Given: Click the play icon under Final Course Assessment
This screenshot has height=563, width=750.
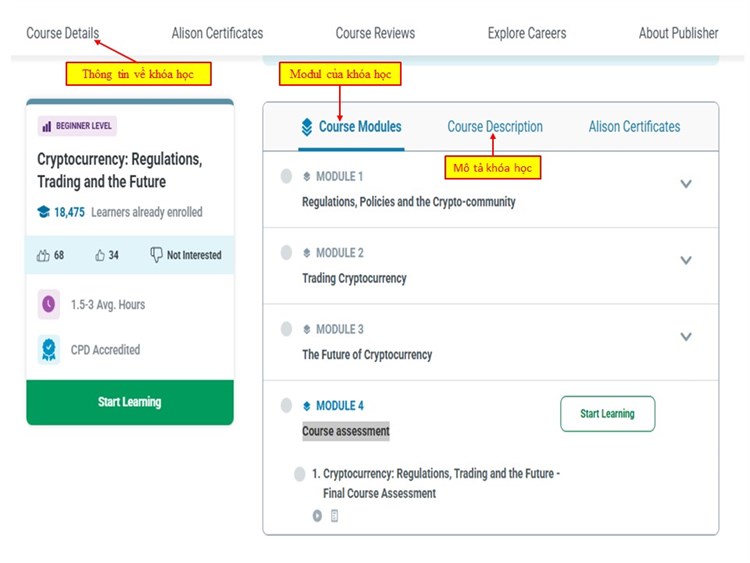Looking at the screenshot, I should [x=317, y=516].
